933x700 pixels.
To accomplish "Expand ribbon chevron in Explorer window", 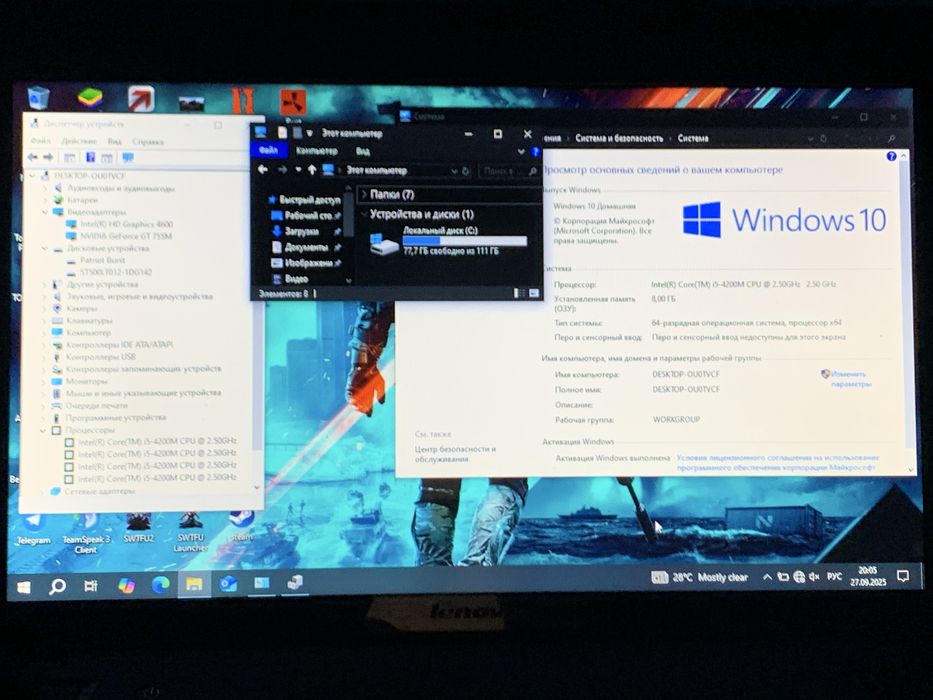I will [521, 152].
